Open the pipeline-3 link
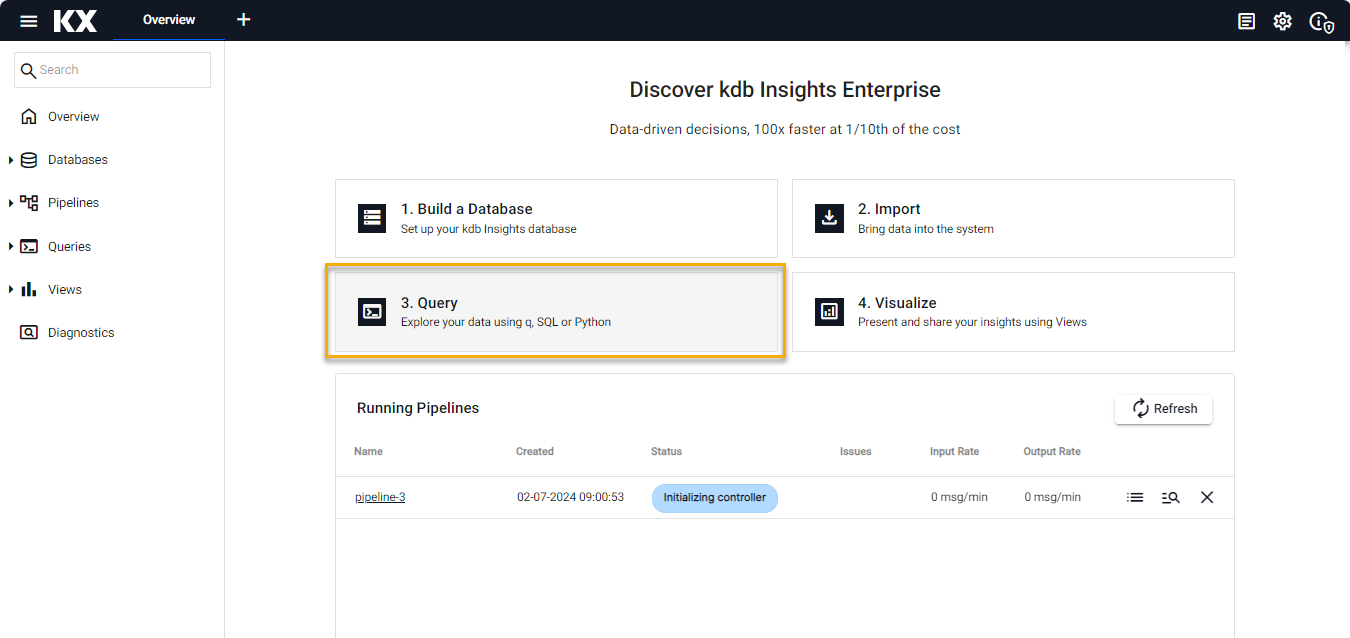 point(380,497)
